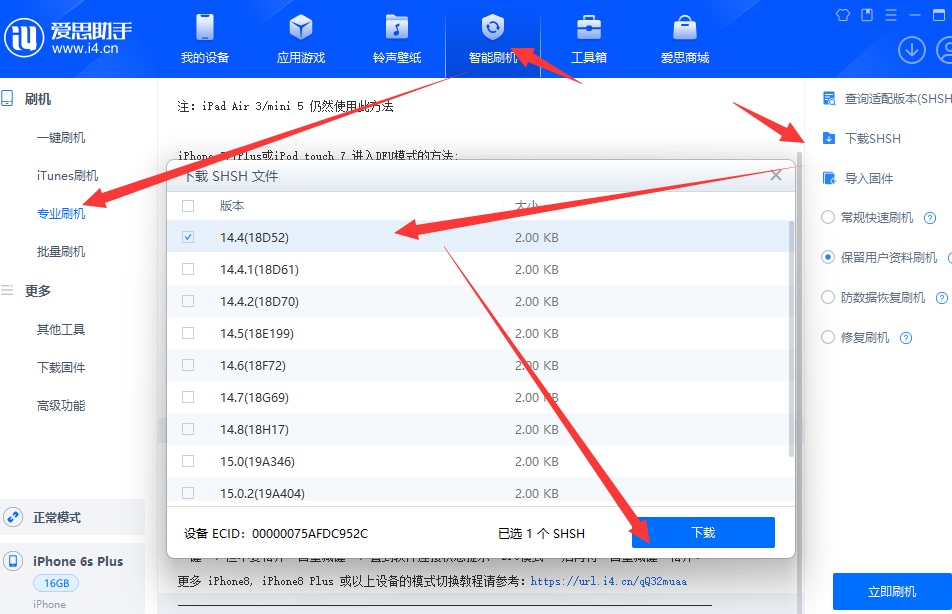Click the 版本 column header
952x614 pixels.
tap(232, 206)
